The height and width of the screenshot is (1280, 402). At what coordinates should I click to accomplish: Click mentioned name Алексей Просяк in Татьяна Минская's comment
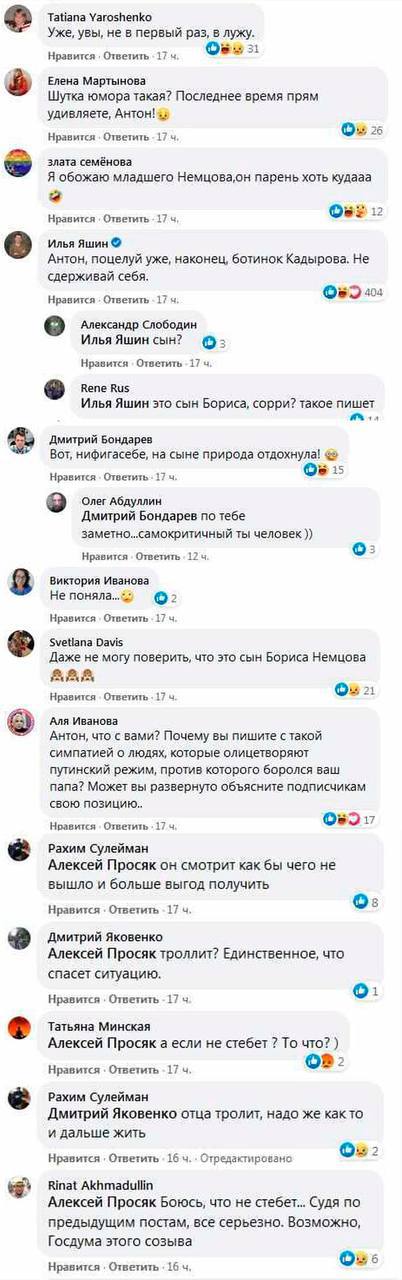[x=102, y=1043]
